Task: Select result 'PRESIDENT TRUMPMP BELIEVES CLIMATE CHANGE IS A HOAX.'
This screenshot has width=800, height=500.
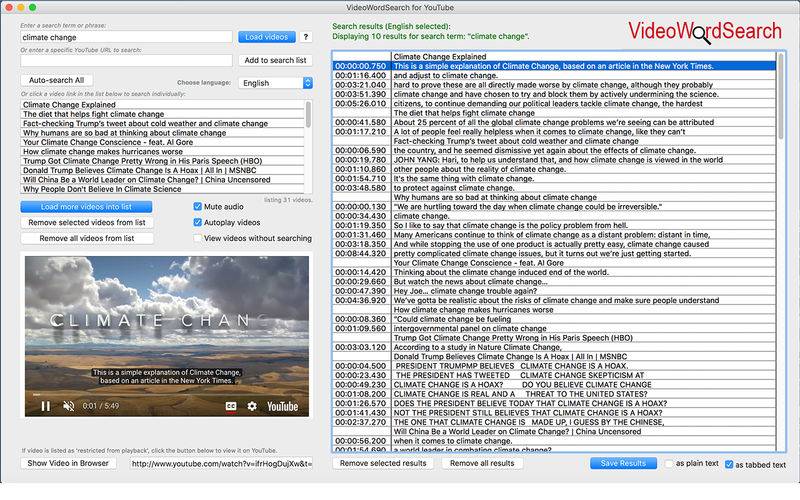Action: pyautogui.click(x=555, y=366)
